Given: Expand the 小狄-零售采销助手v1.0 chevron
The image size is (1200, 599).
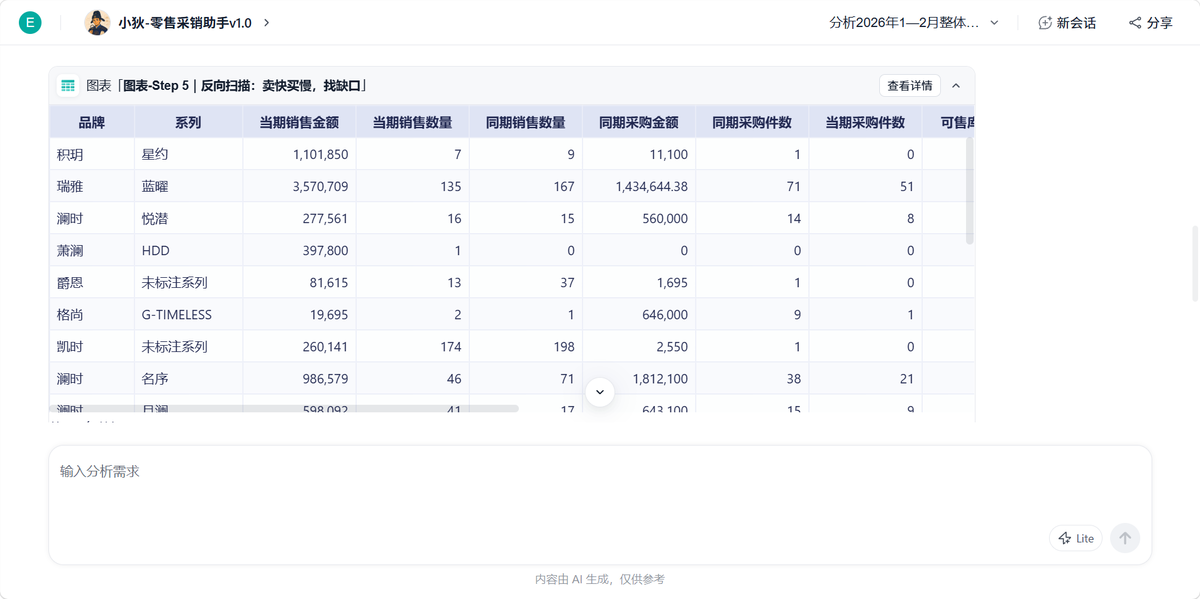Looking at the screenshot, I should point(267,22).
